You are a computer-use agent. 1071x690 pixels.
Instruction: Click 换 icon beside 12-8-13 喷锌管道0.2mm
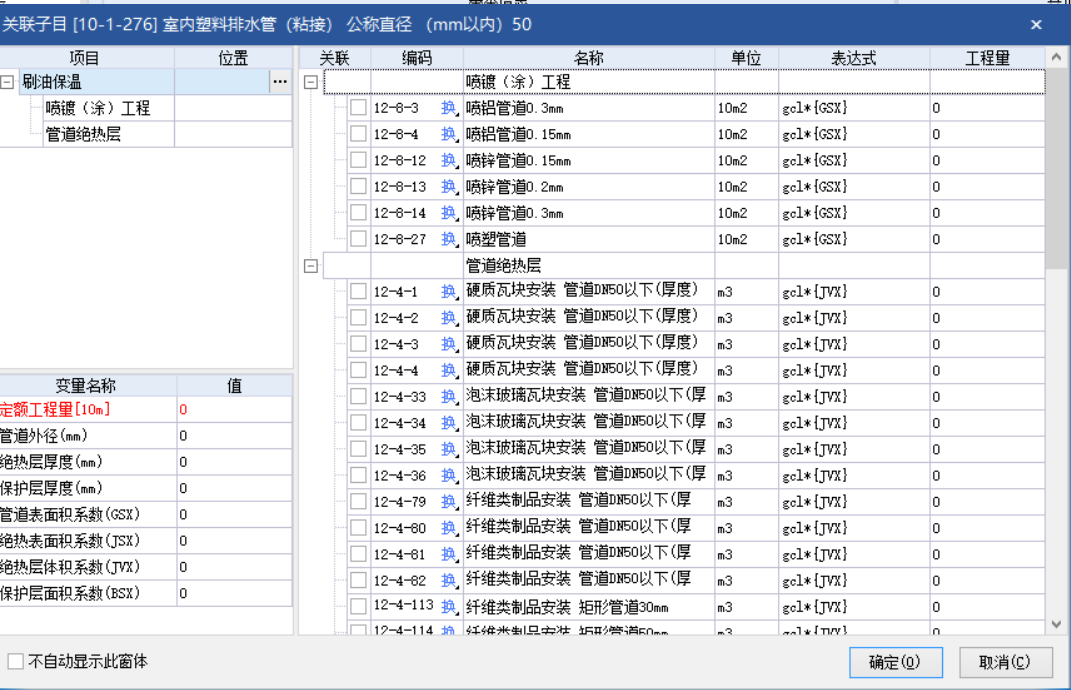tap(448, 186)
